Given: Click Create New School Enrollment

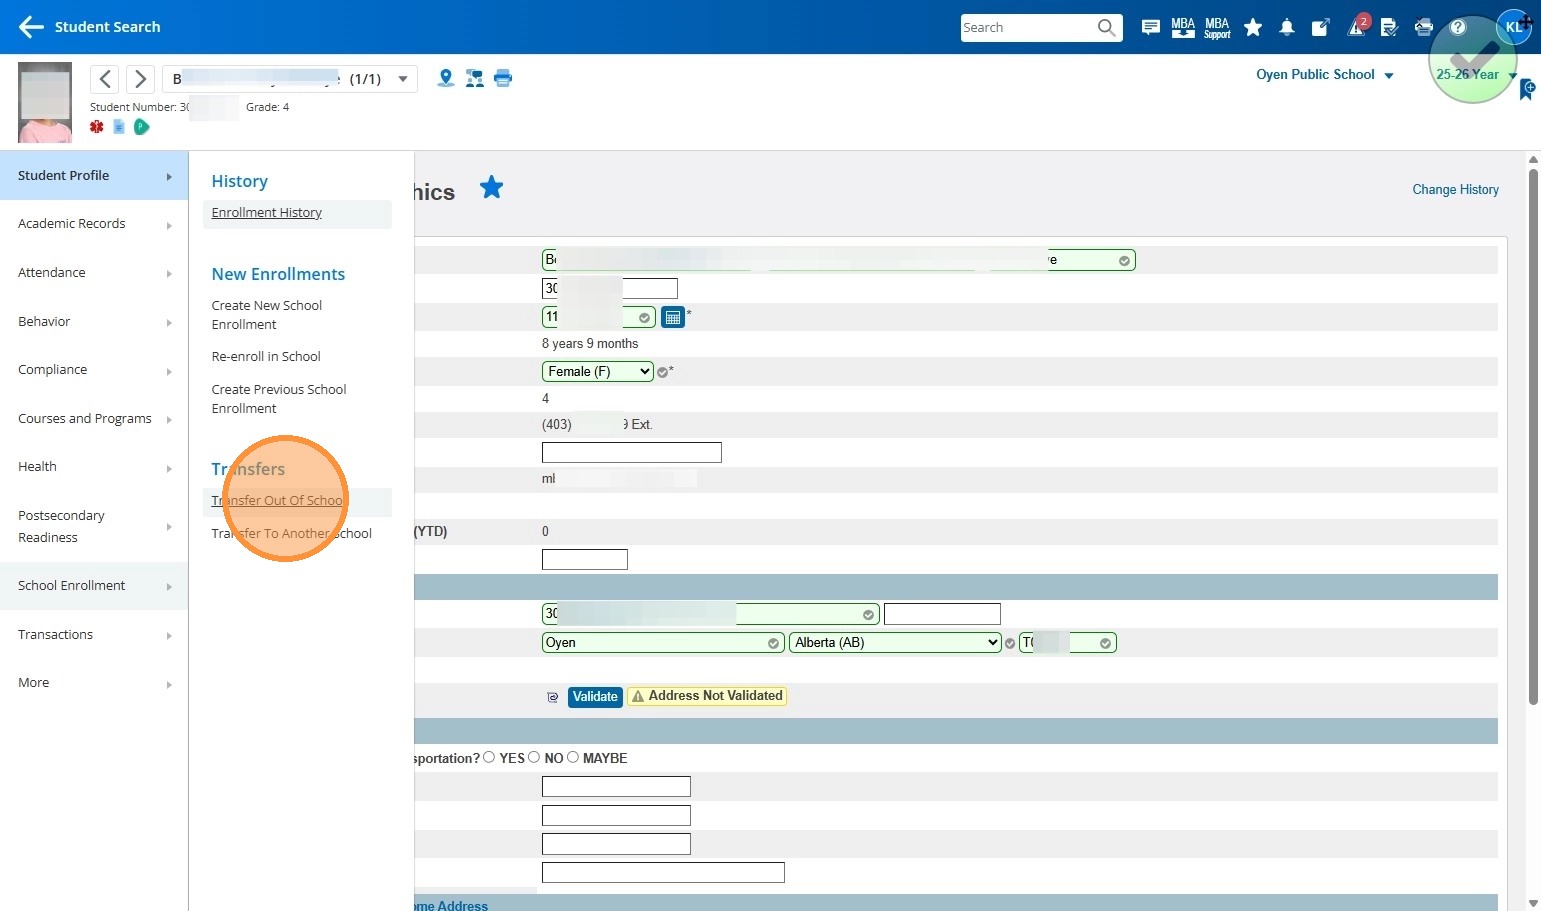Looking at the screenshot, I should click(x=267, y=315).
